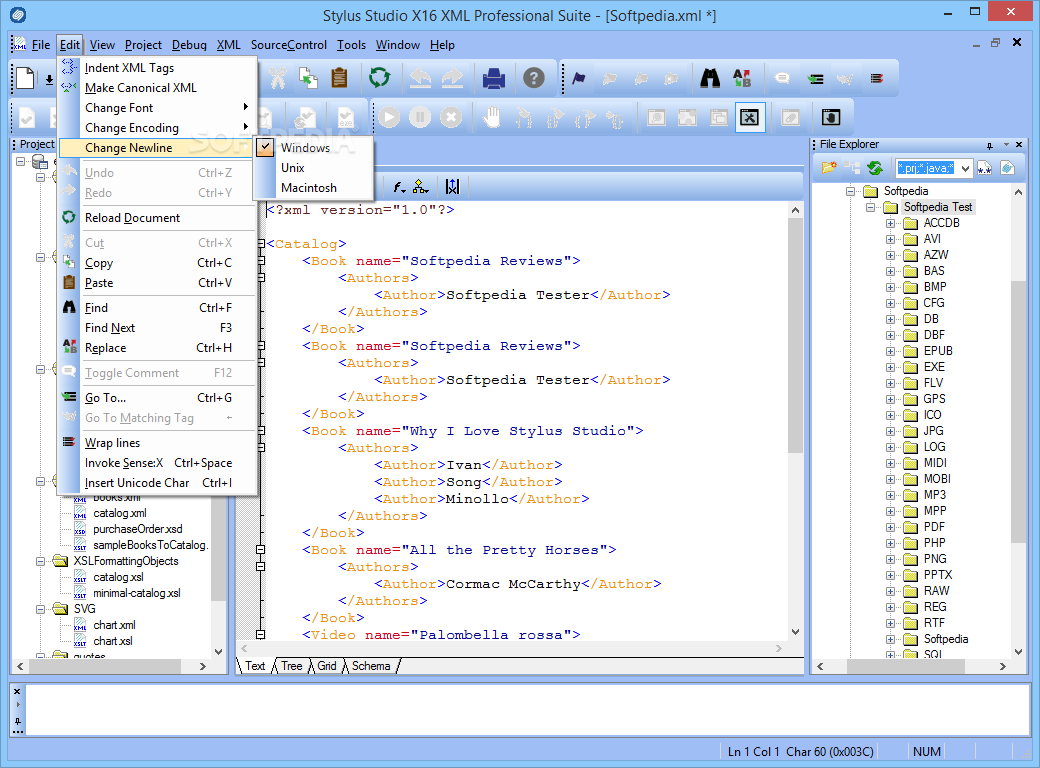
Task: Open the File Explorer file filter dropdown
Action: (x=965, y=168)
